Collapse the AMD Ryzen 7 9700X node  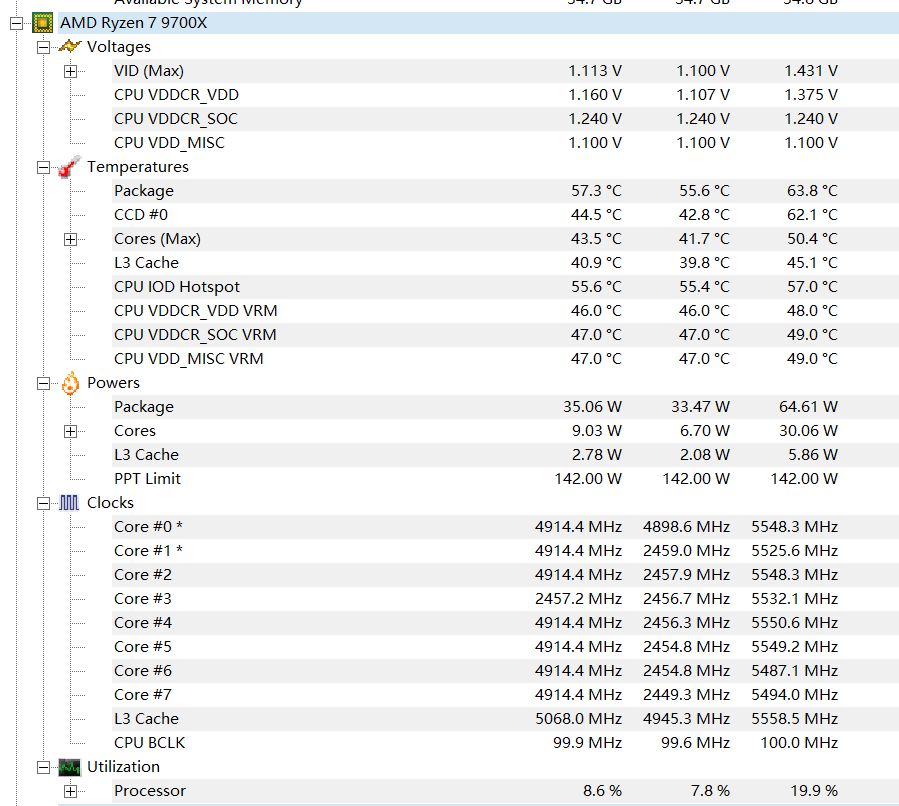click(x=18, y=22)
